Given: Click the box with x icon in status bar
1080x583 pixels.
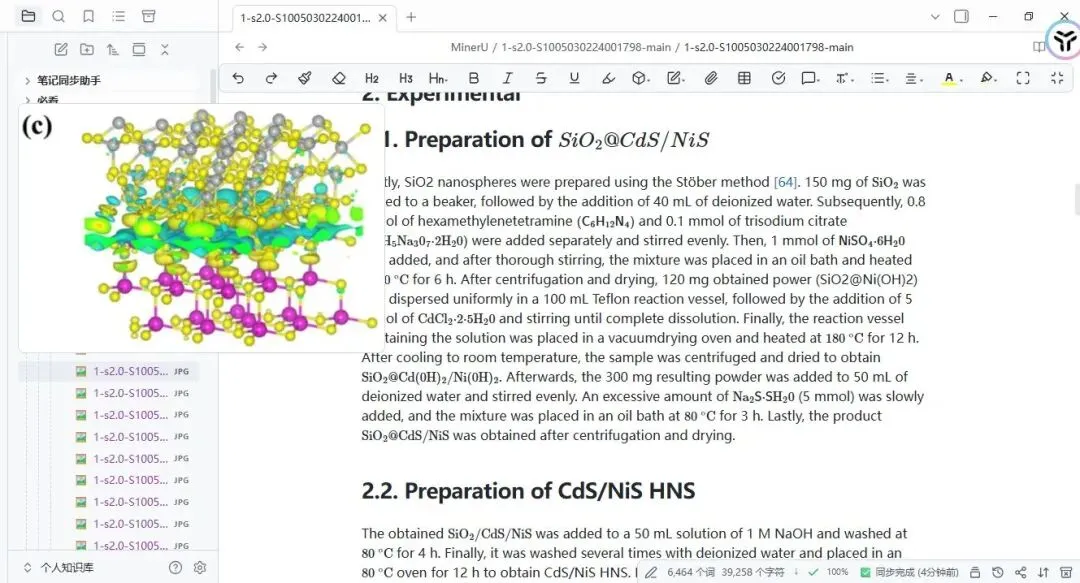Looking at the screenshot, I should click(1066, 572).
